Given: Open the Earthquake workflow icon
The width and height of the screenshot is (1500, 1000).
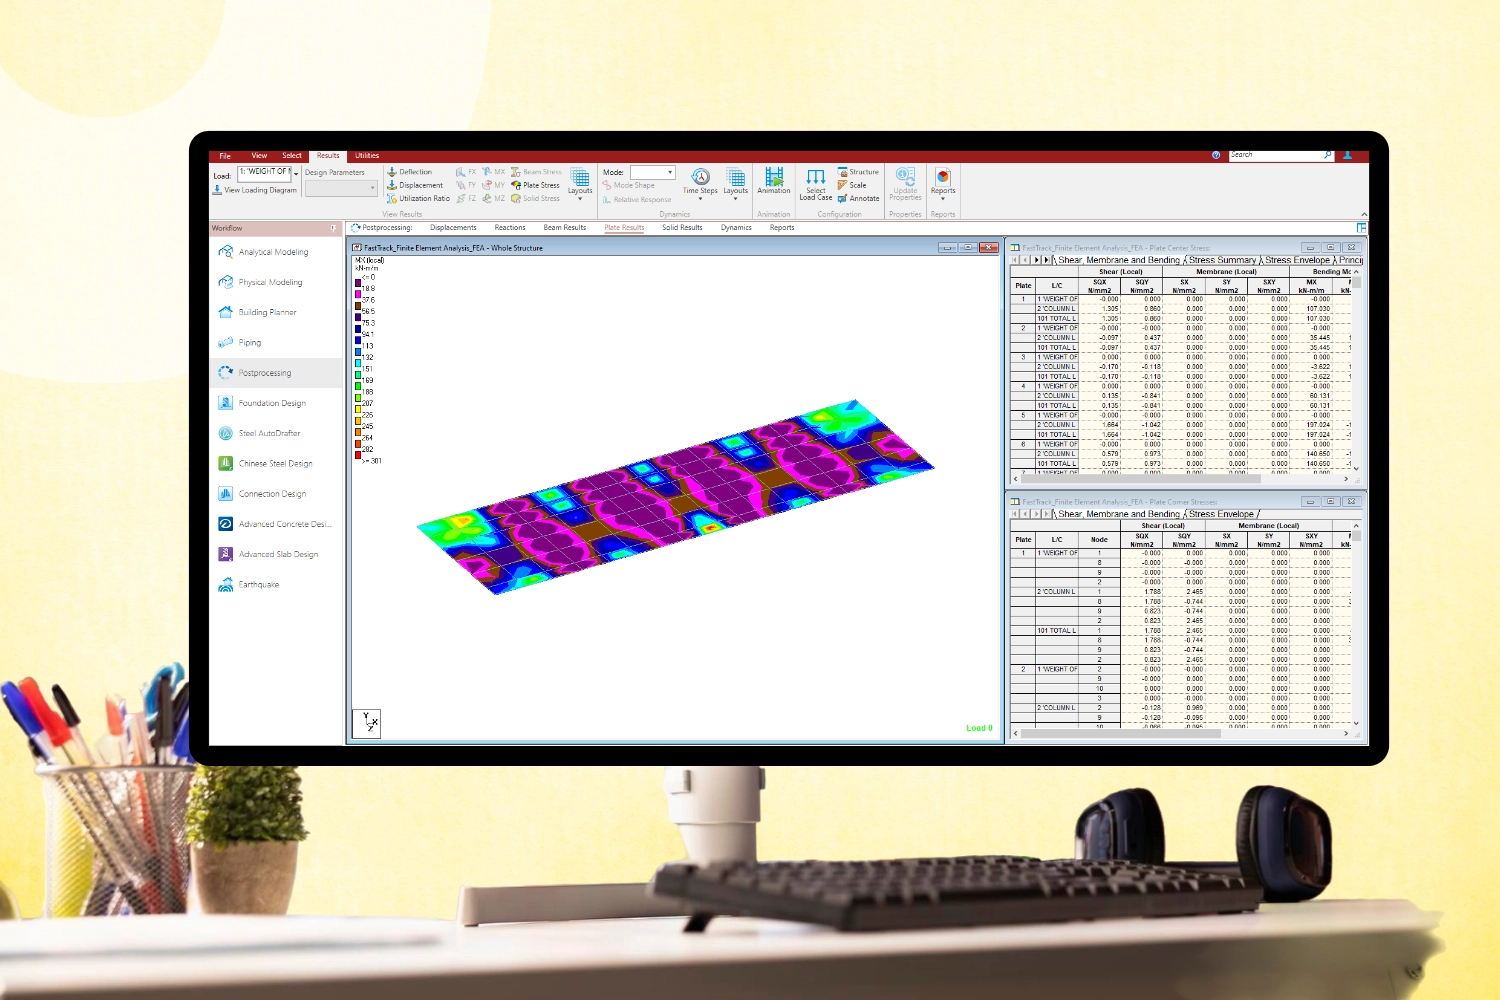Looking at the screenshot, I should click(226, 585).
